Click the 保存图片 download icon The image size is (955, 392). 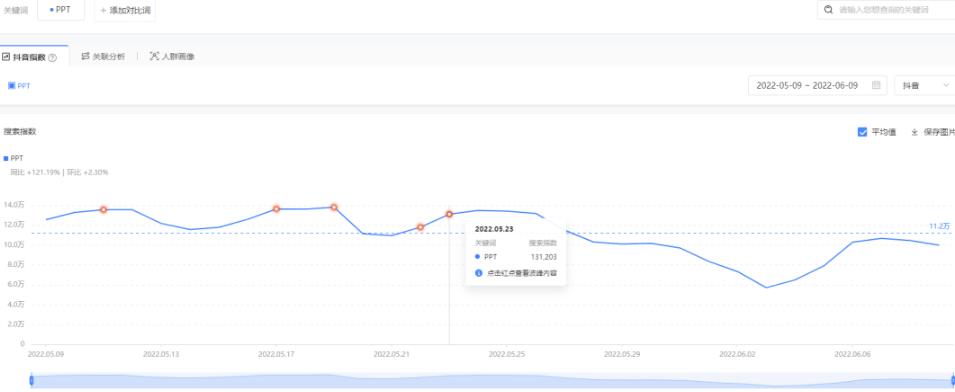(x=914, y=132)
